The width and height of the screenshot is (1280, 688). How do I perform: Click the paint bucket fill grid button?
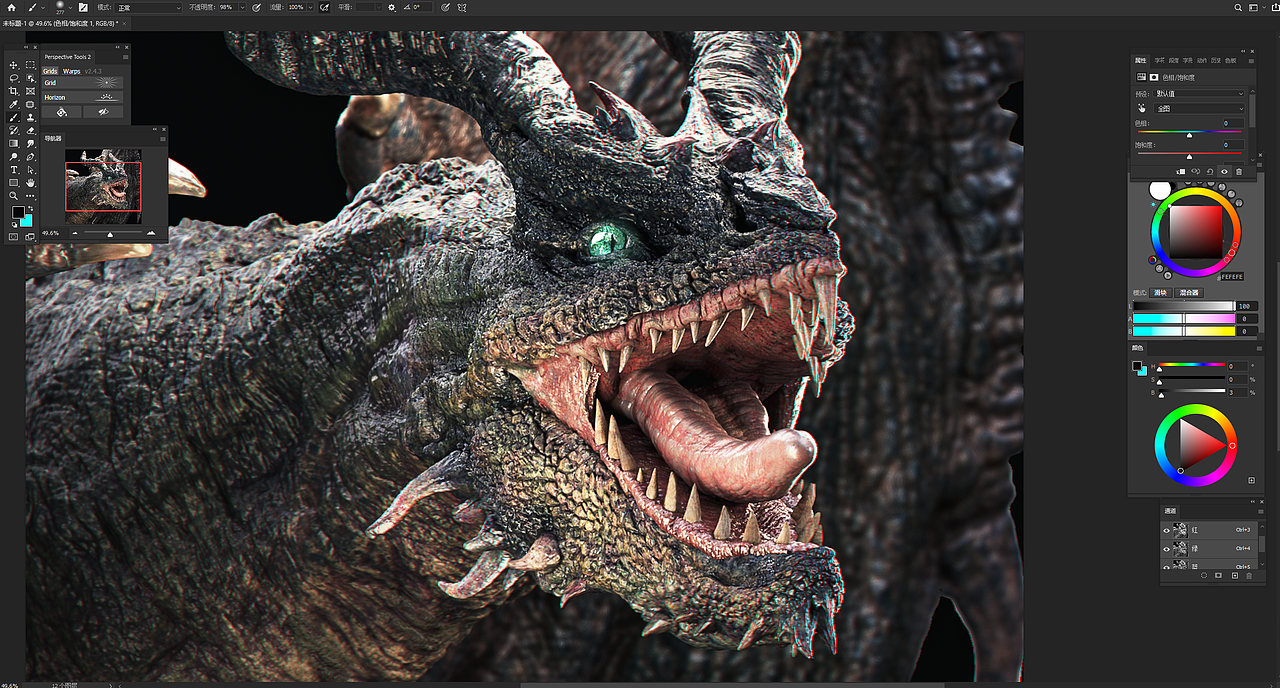62,112
